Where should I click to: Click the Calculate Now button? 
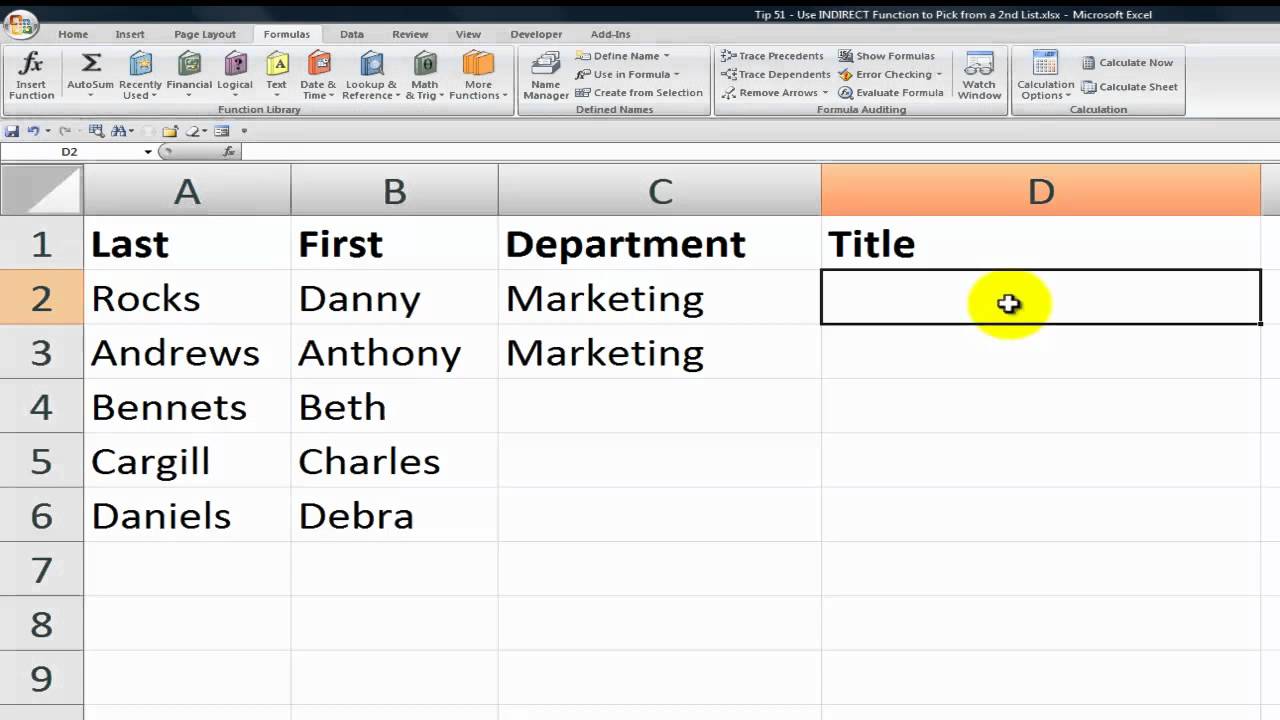[1127, 63]
